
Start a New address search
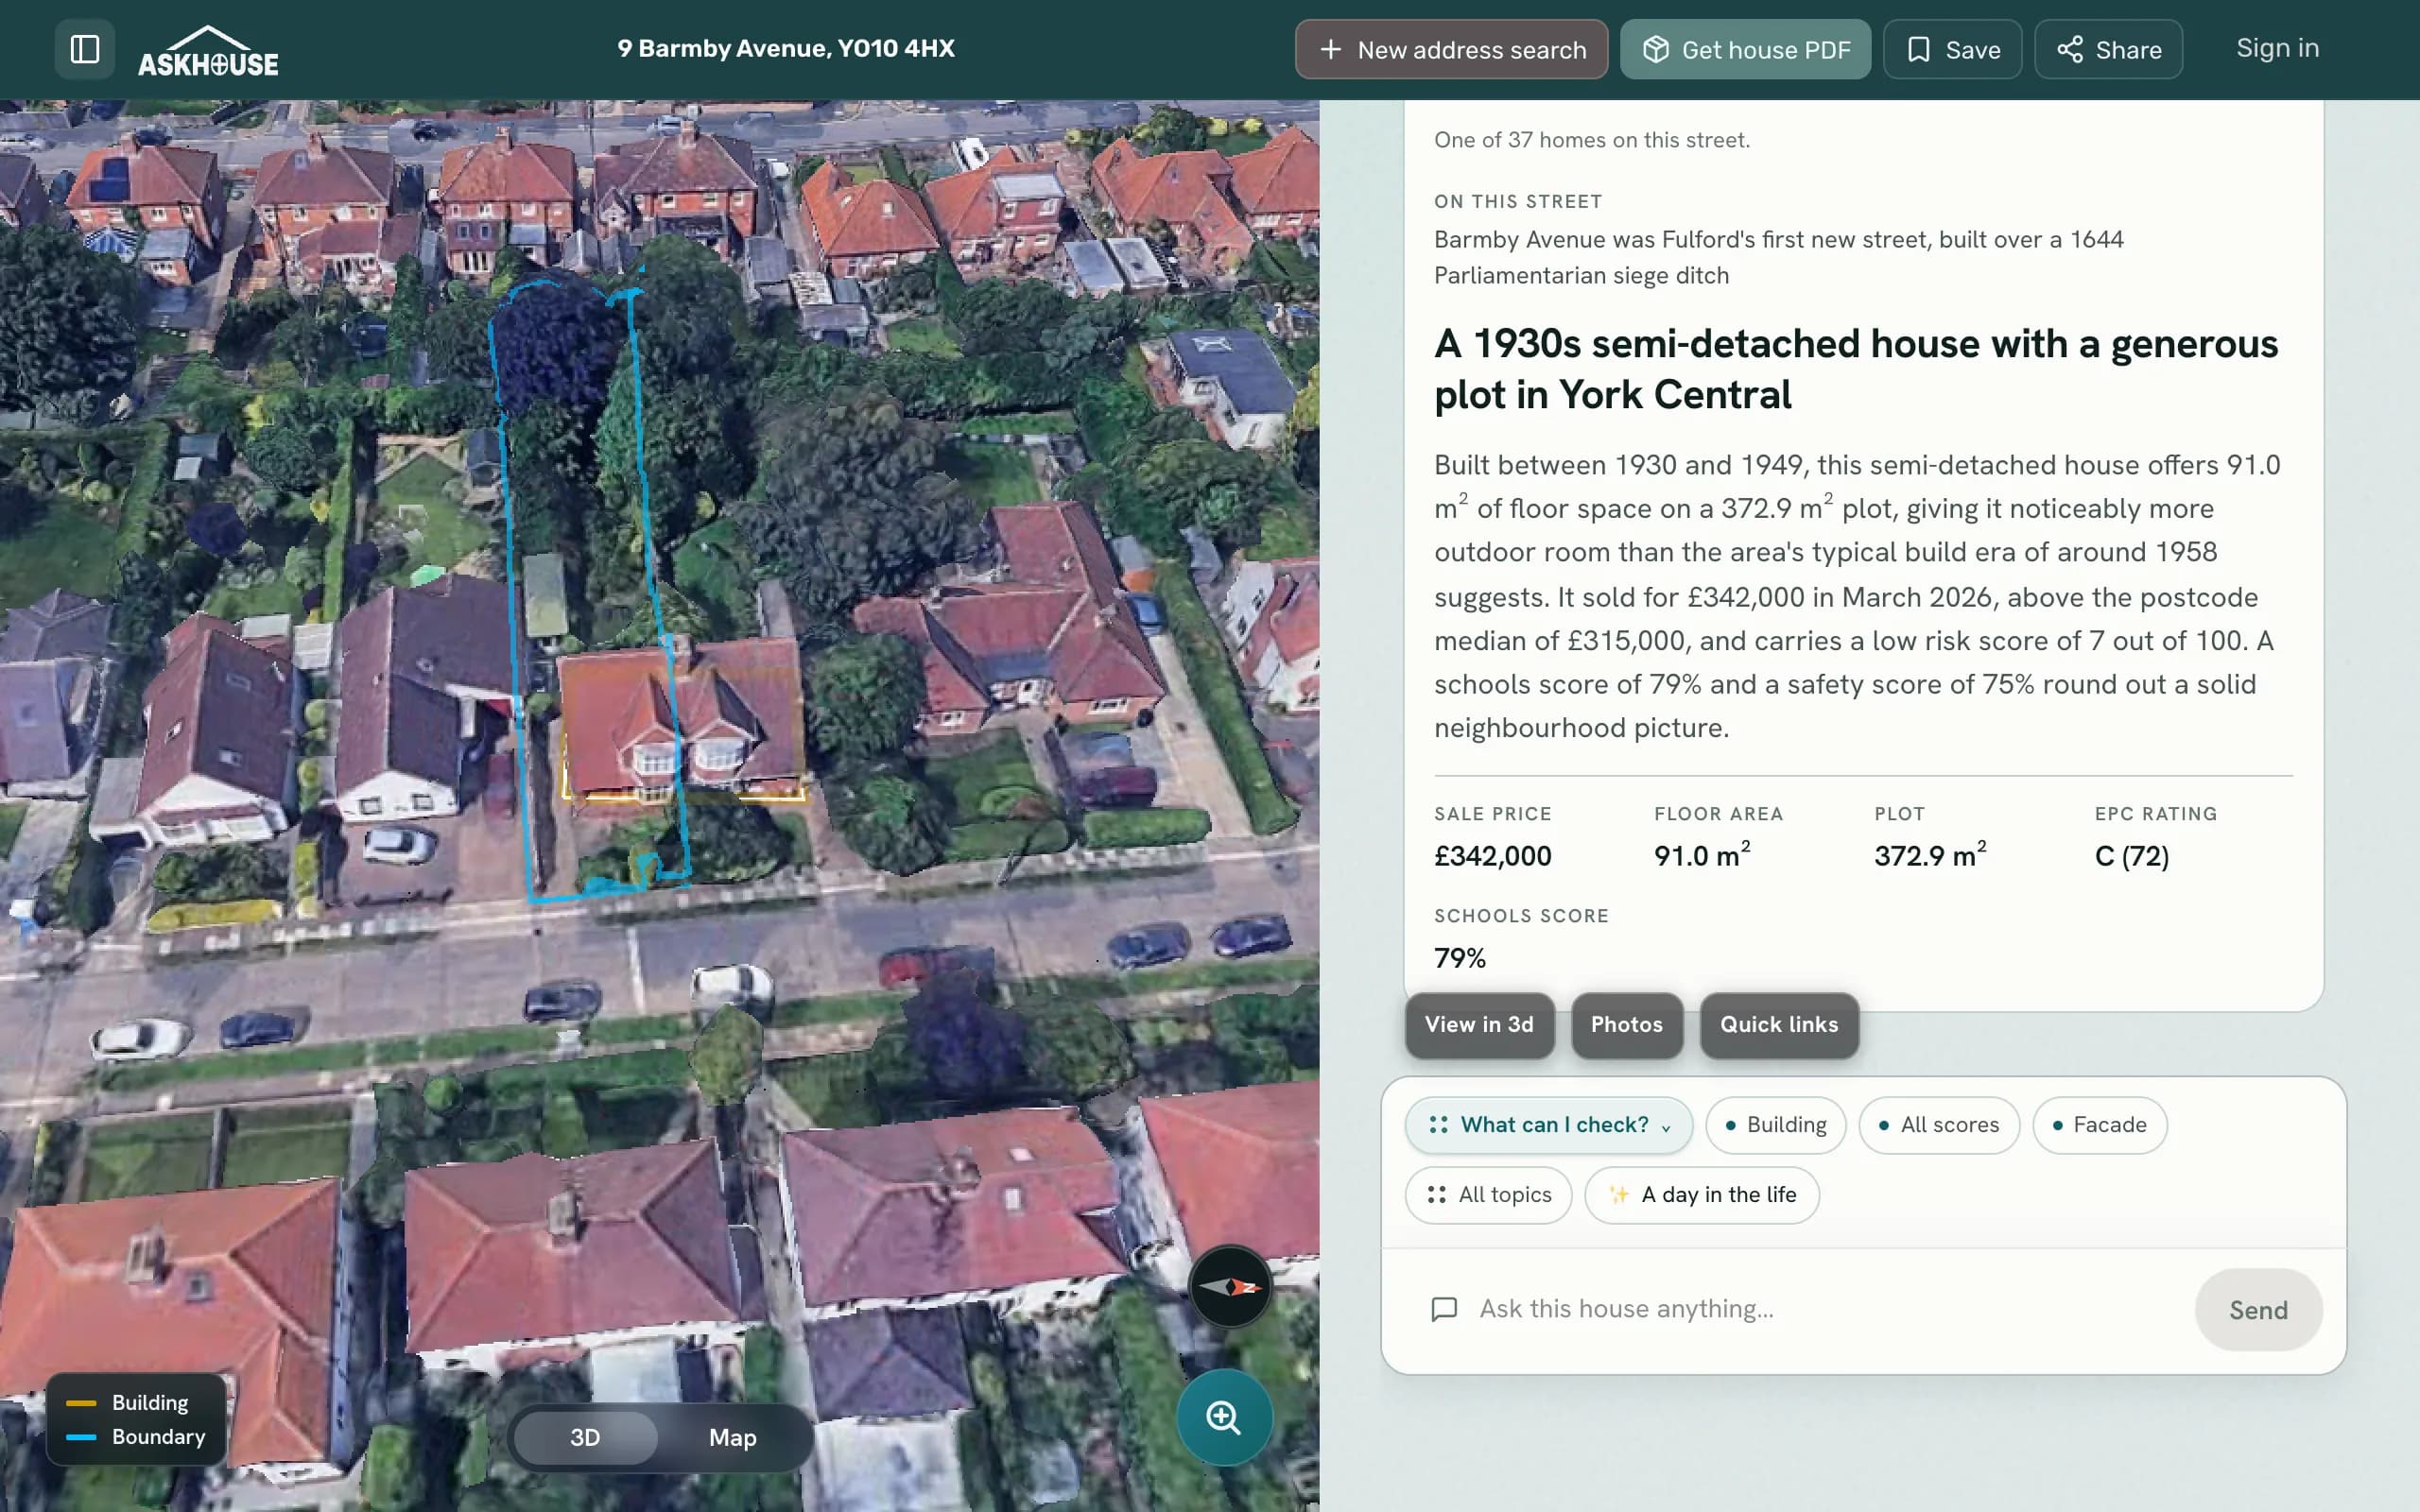click(1451, 49)
